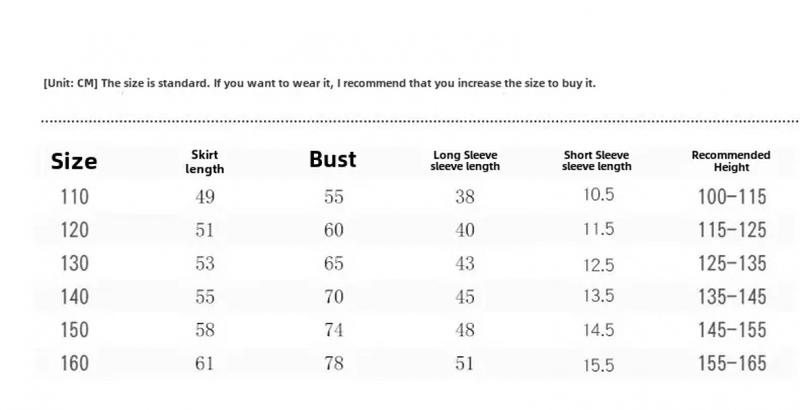Select the Bust column header
Screen dimensions: 800x410
(333, 159)
